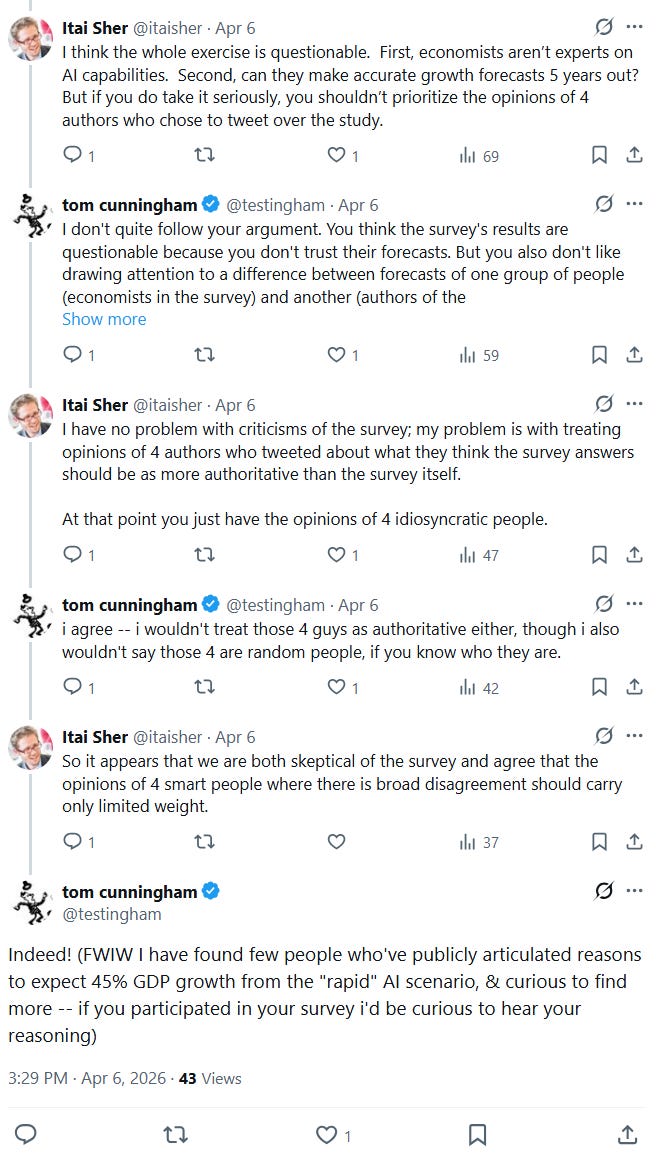Open @testingham handle under main tweet author
The width and height of the screenshot is (656, 1157).
[x=111, y=914]
